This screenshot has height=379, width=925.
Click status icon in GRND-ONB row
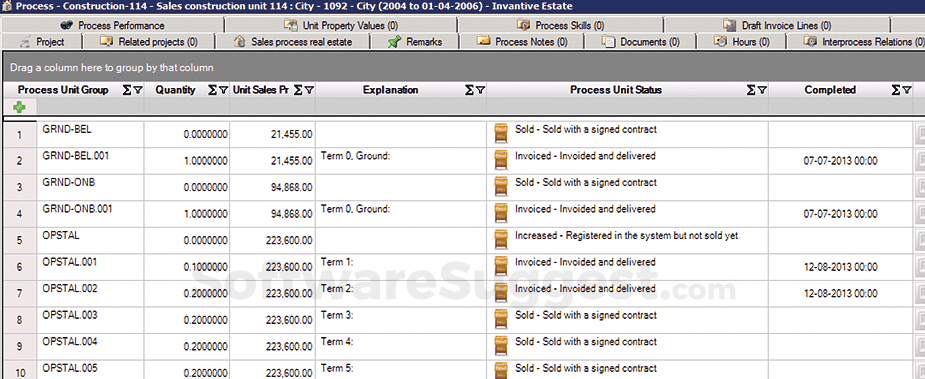click(501, 187)
